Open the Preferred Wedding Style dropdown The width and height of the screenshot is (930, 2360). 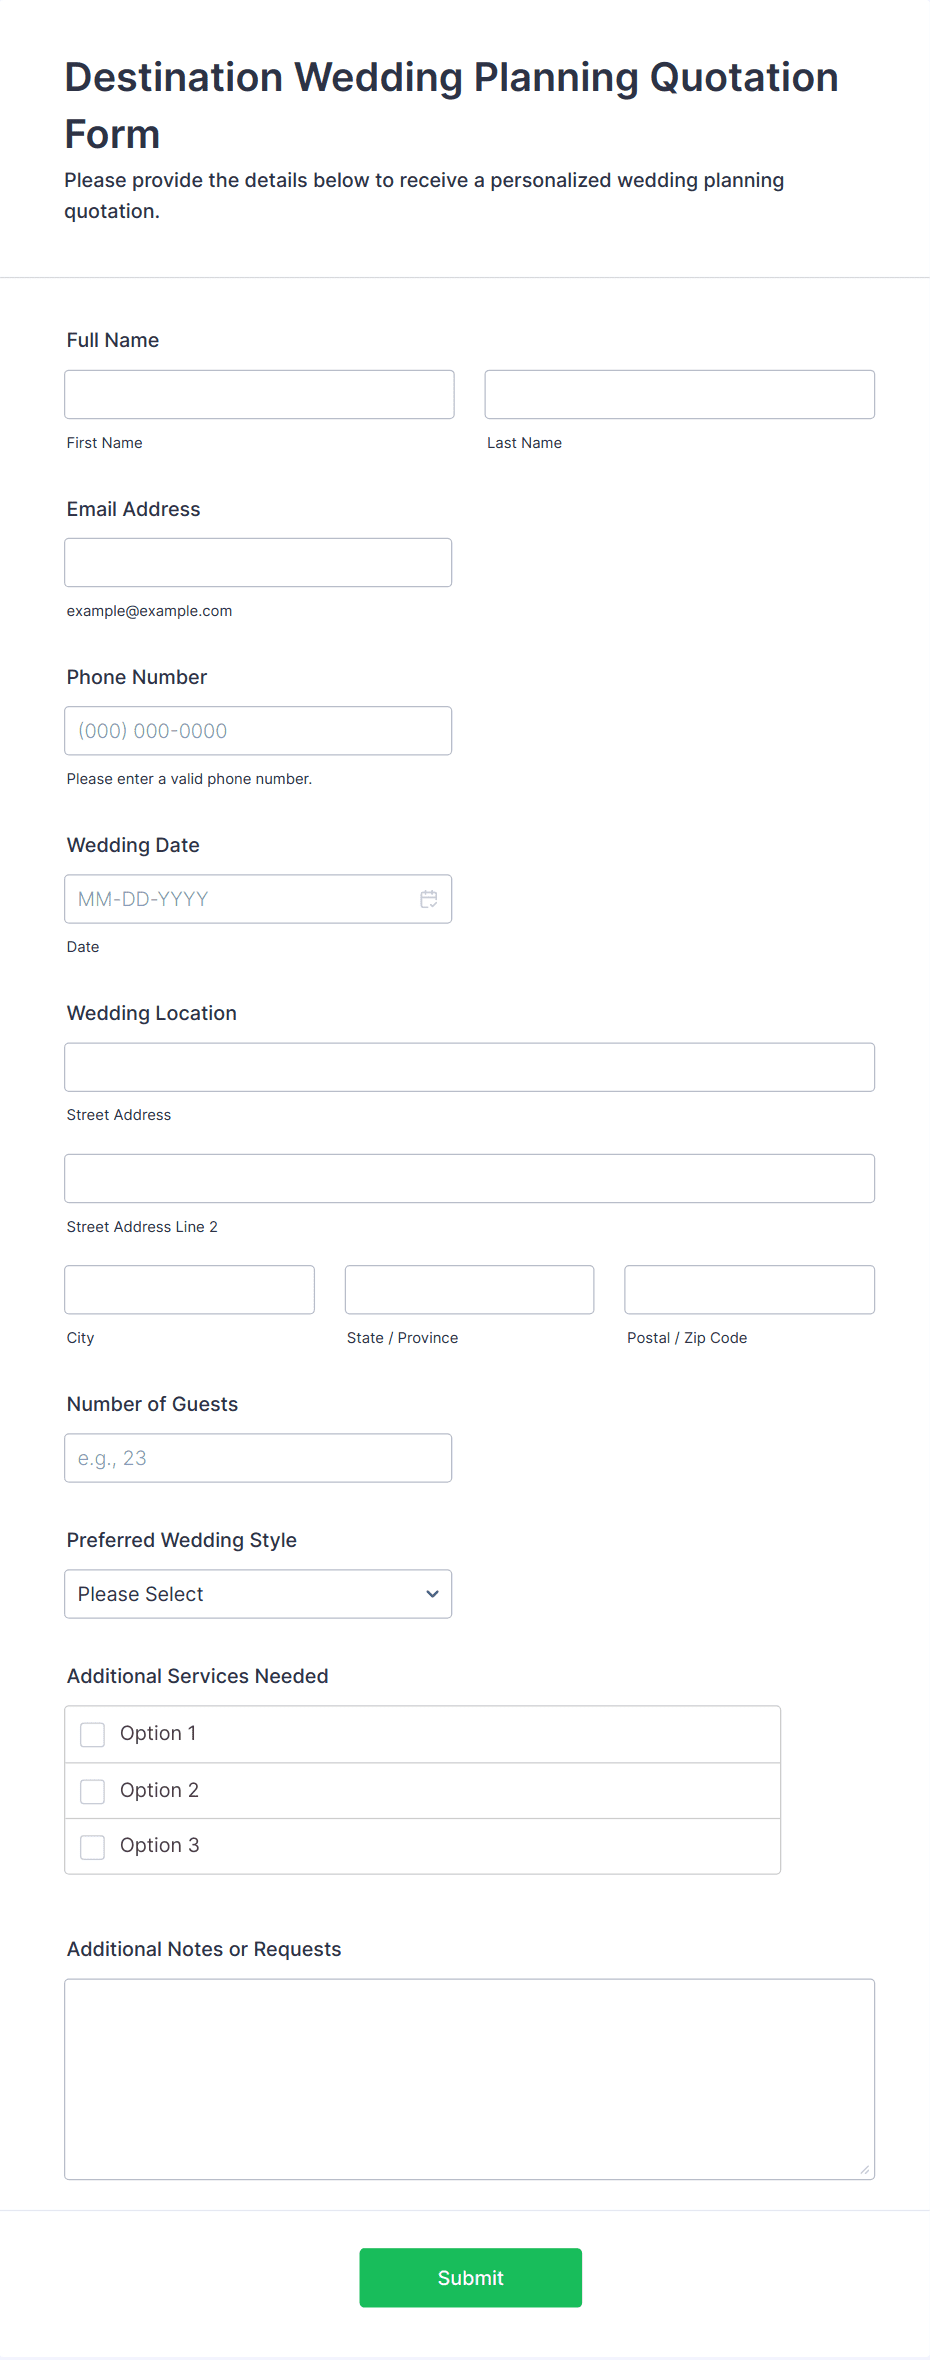coord(257,1593)
